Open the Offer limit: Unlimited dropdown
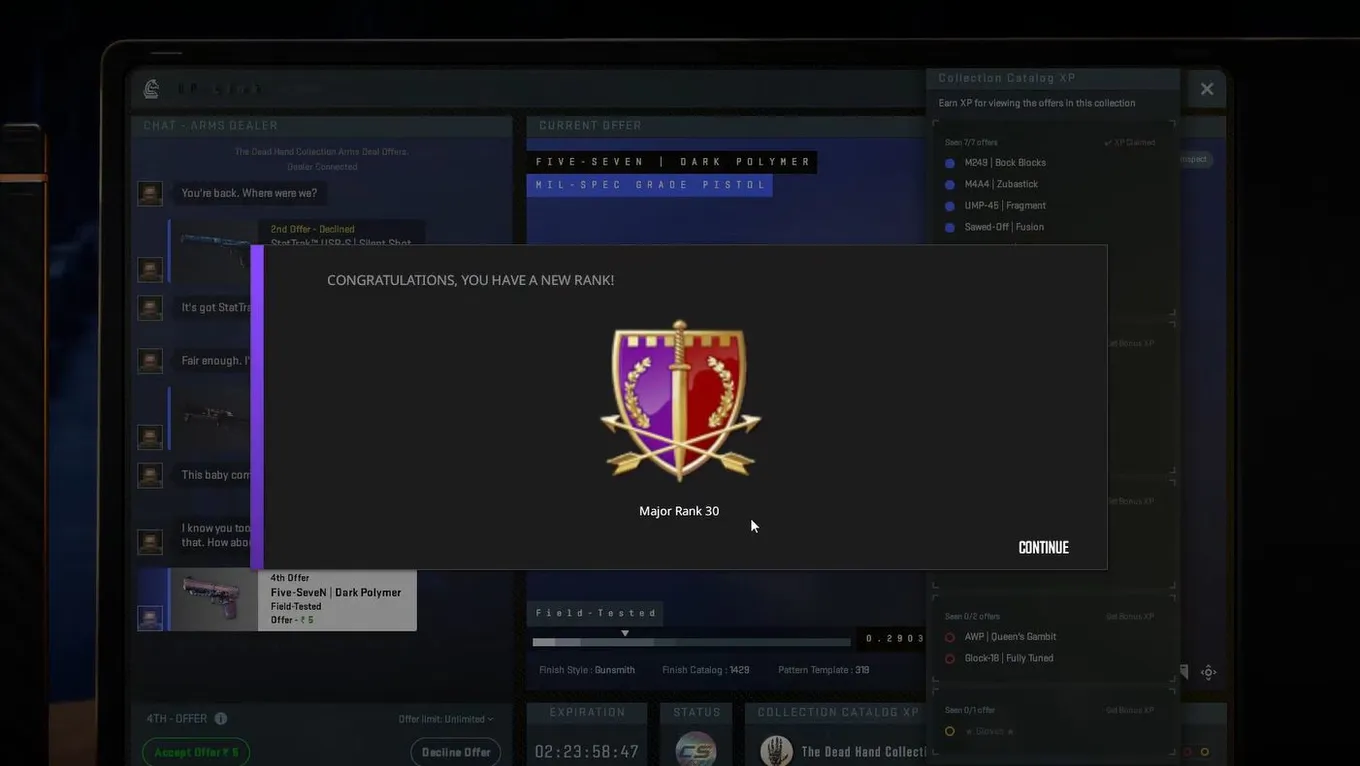 pos(446,719)
